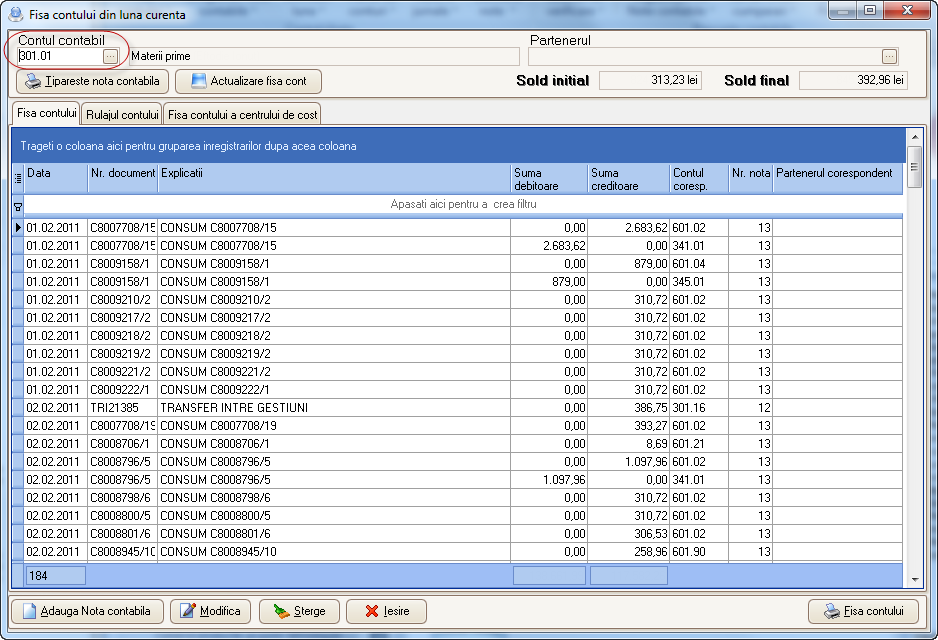Click the scroll down arrow of the grid
This screenshot has width=938, height=640.
tap(914, 579)
